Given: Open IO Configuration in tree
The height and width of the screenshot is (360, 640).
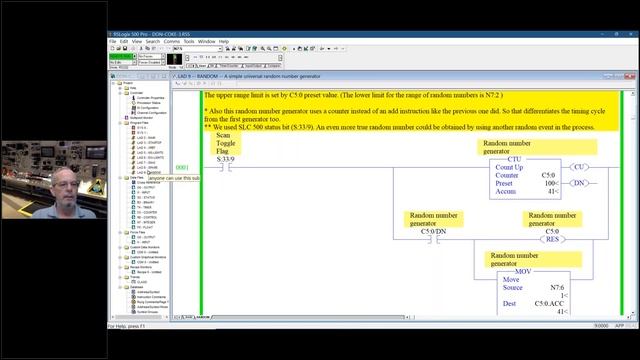Looking at the screenshot, I should pyautogui.click(x=147, y=108).
